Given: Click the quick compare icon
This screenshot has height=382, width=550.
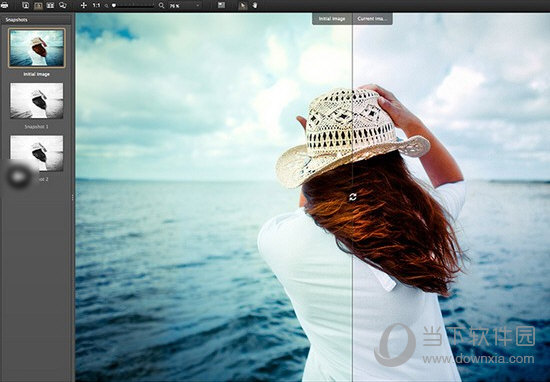Looking at the screenshot, I should (63, 5).
